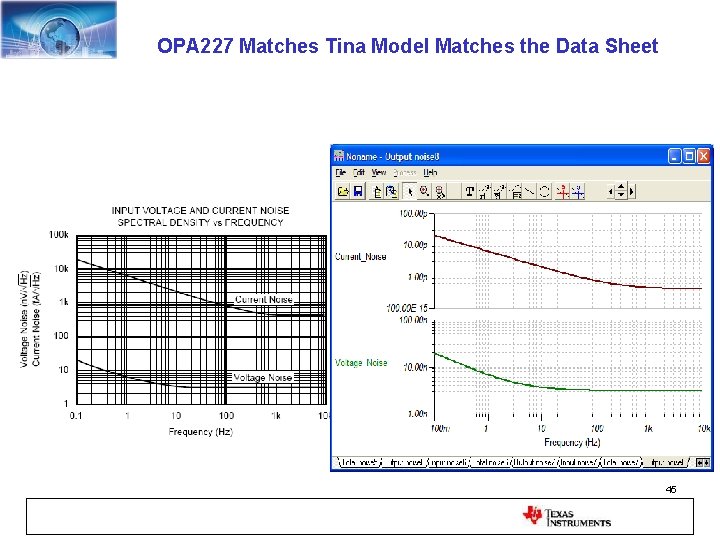Click the toolbar right arrow button
The width and height of the screenshot is (720, 540).
click(632, 191)
